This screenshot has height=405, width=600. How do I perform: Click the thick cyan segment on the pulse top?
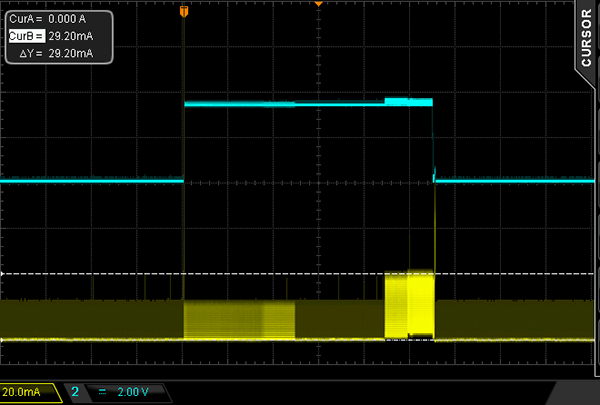(409, 101)
